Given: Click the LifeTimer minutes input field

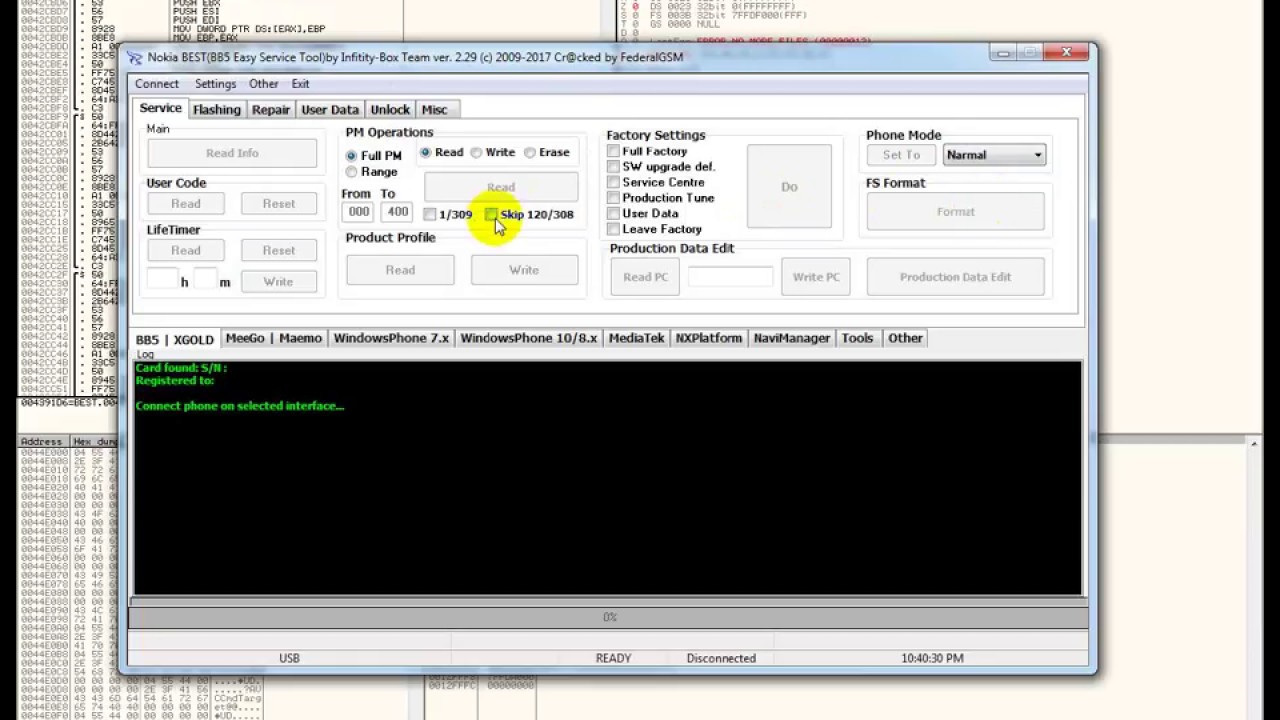Looking at the screenshot, I should point(205,281).
